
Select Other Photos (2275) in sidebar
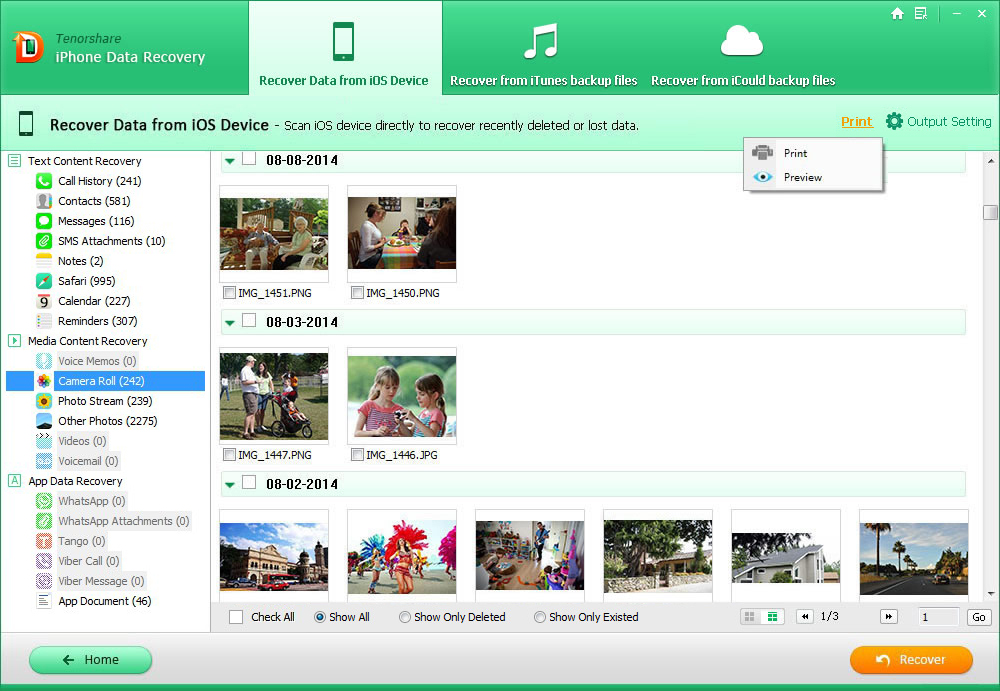107,421
